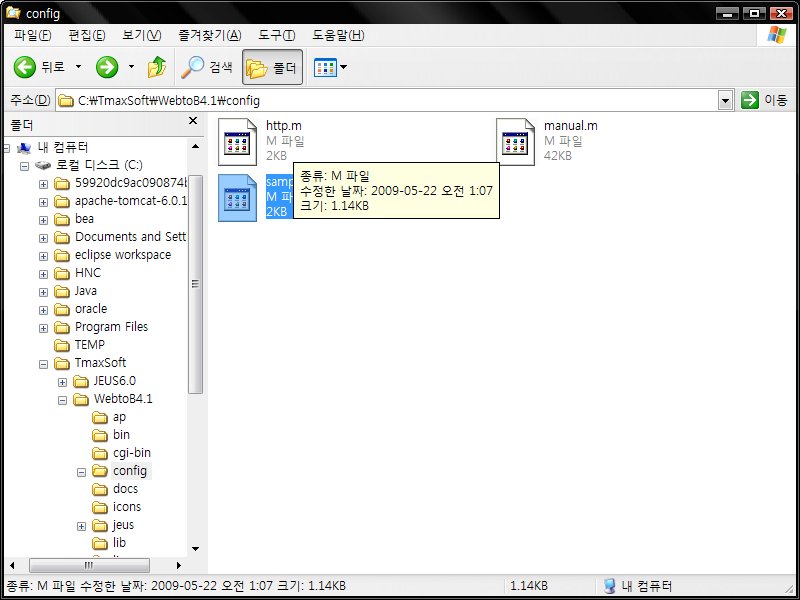Select the Java folder icon

coord(62,291)
